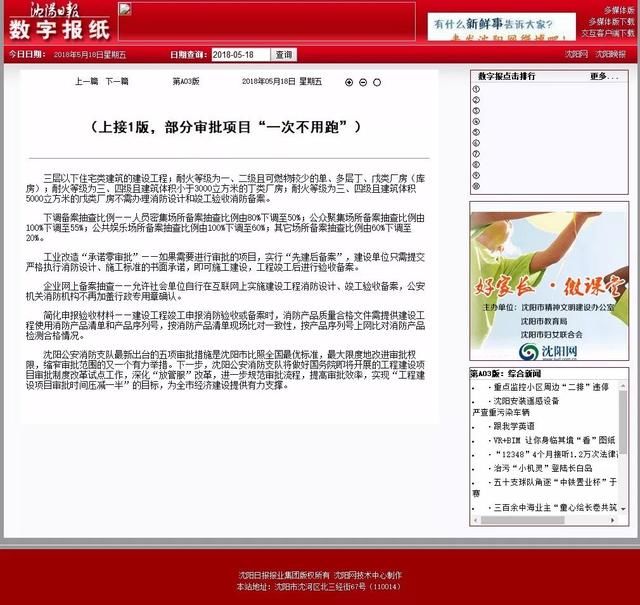Click the zoom in (plus) font icon
The height and width of the screenshot is (605, 640).
click(x=349, y=82)
